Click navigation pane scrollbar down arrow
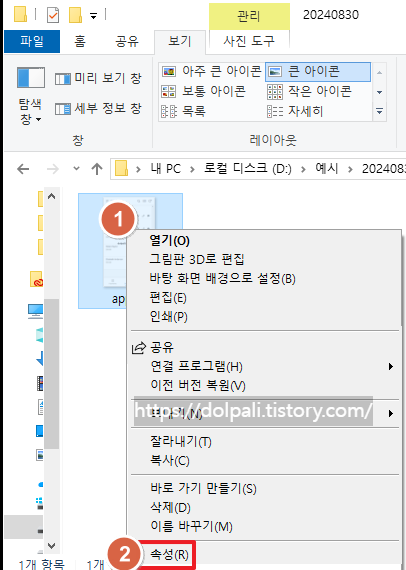406x570 pixels. pos(52,546)
